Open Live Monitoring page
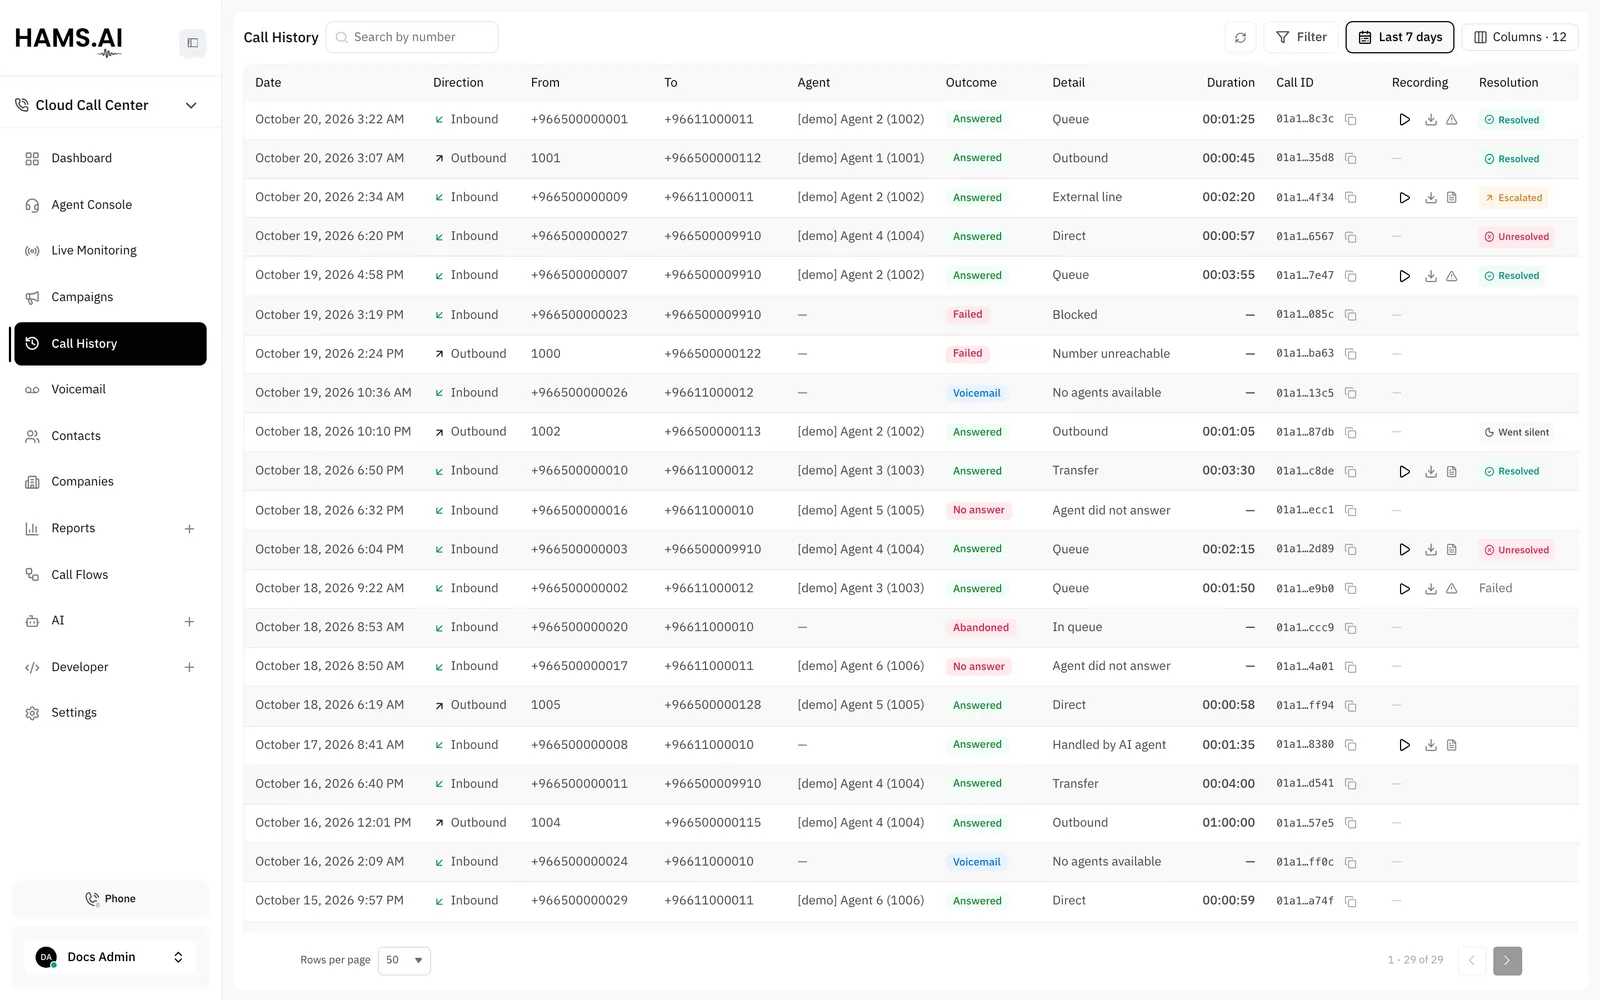The height and width of the screenshot is (1000, 1600). (x=109, y=251)
